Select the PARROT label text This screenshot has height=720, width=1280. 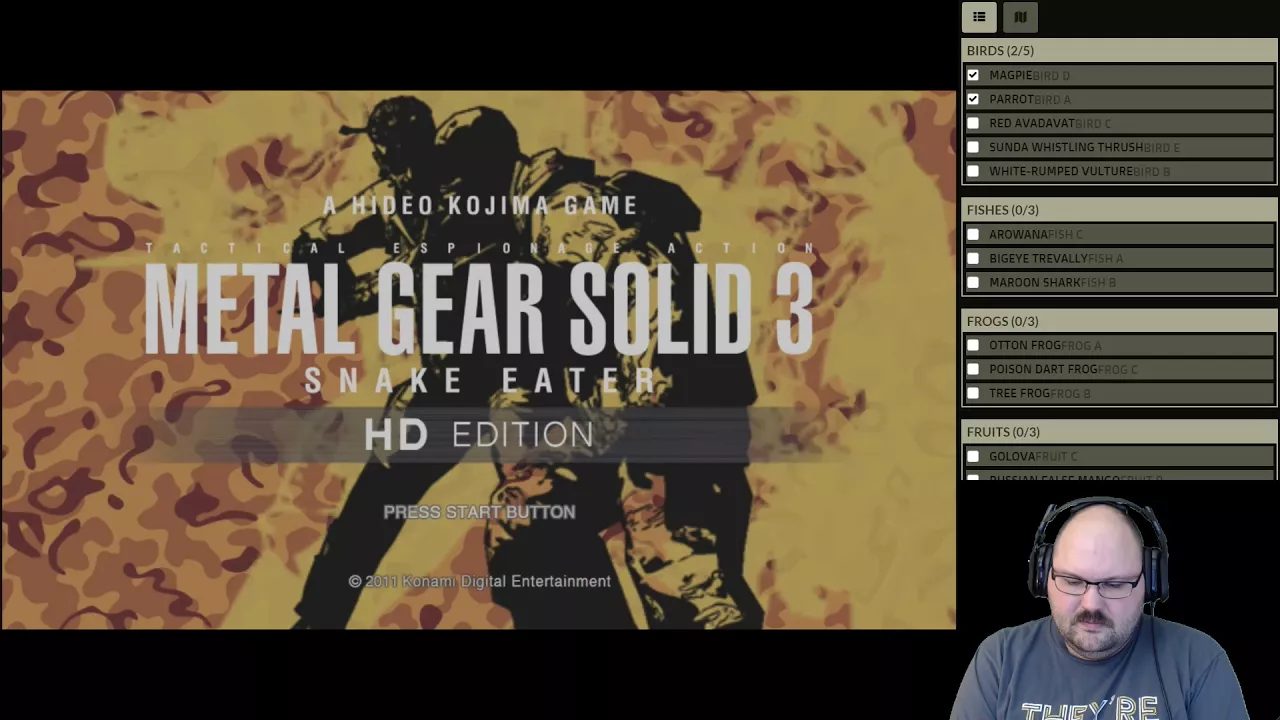[x=1011, y=99]
